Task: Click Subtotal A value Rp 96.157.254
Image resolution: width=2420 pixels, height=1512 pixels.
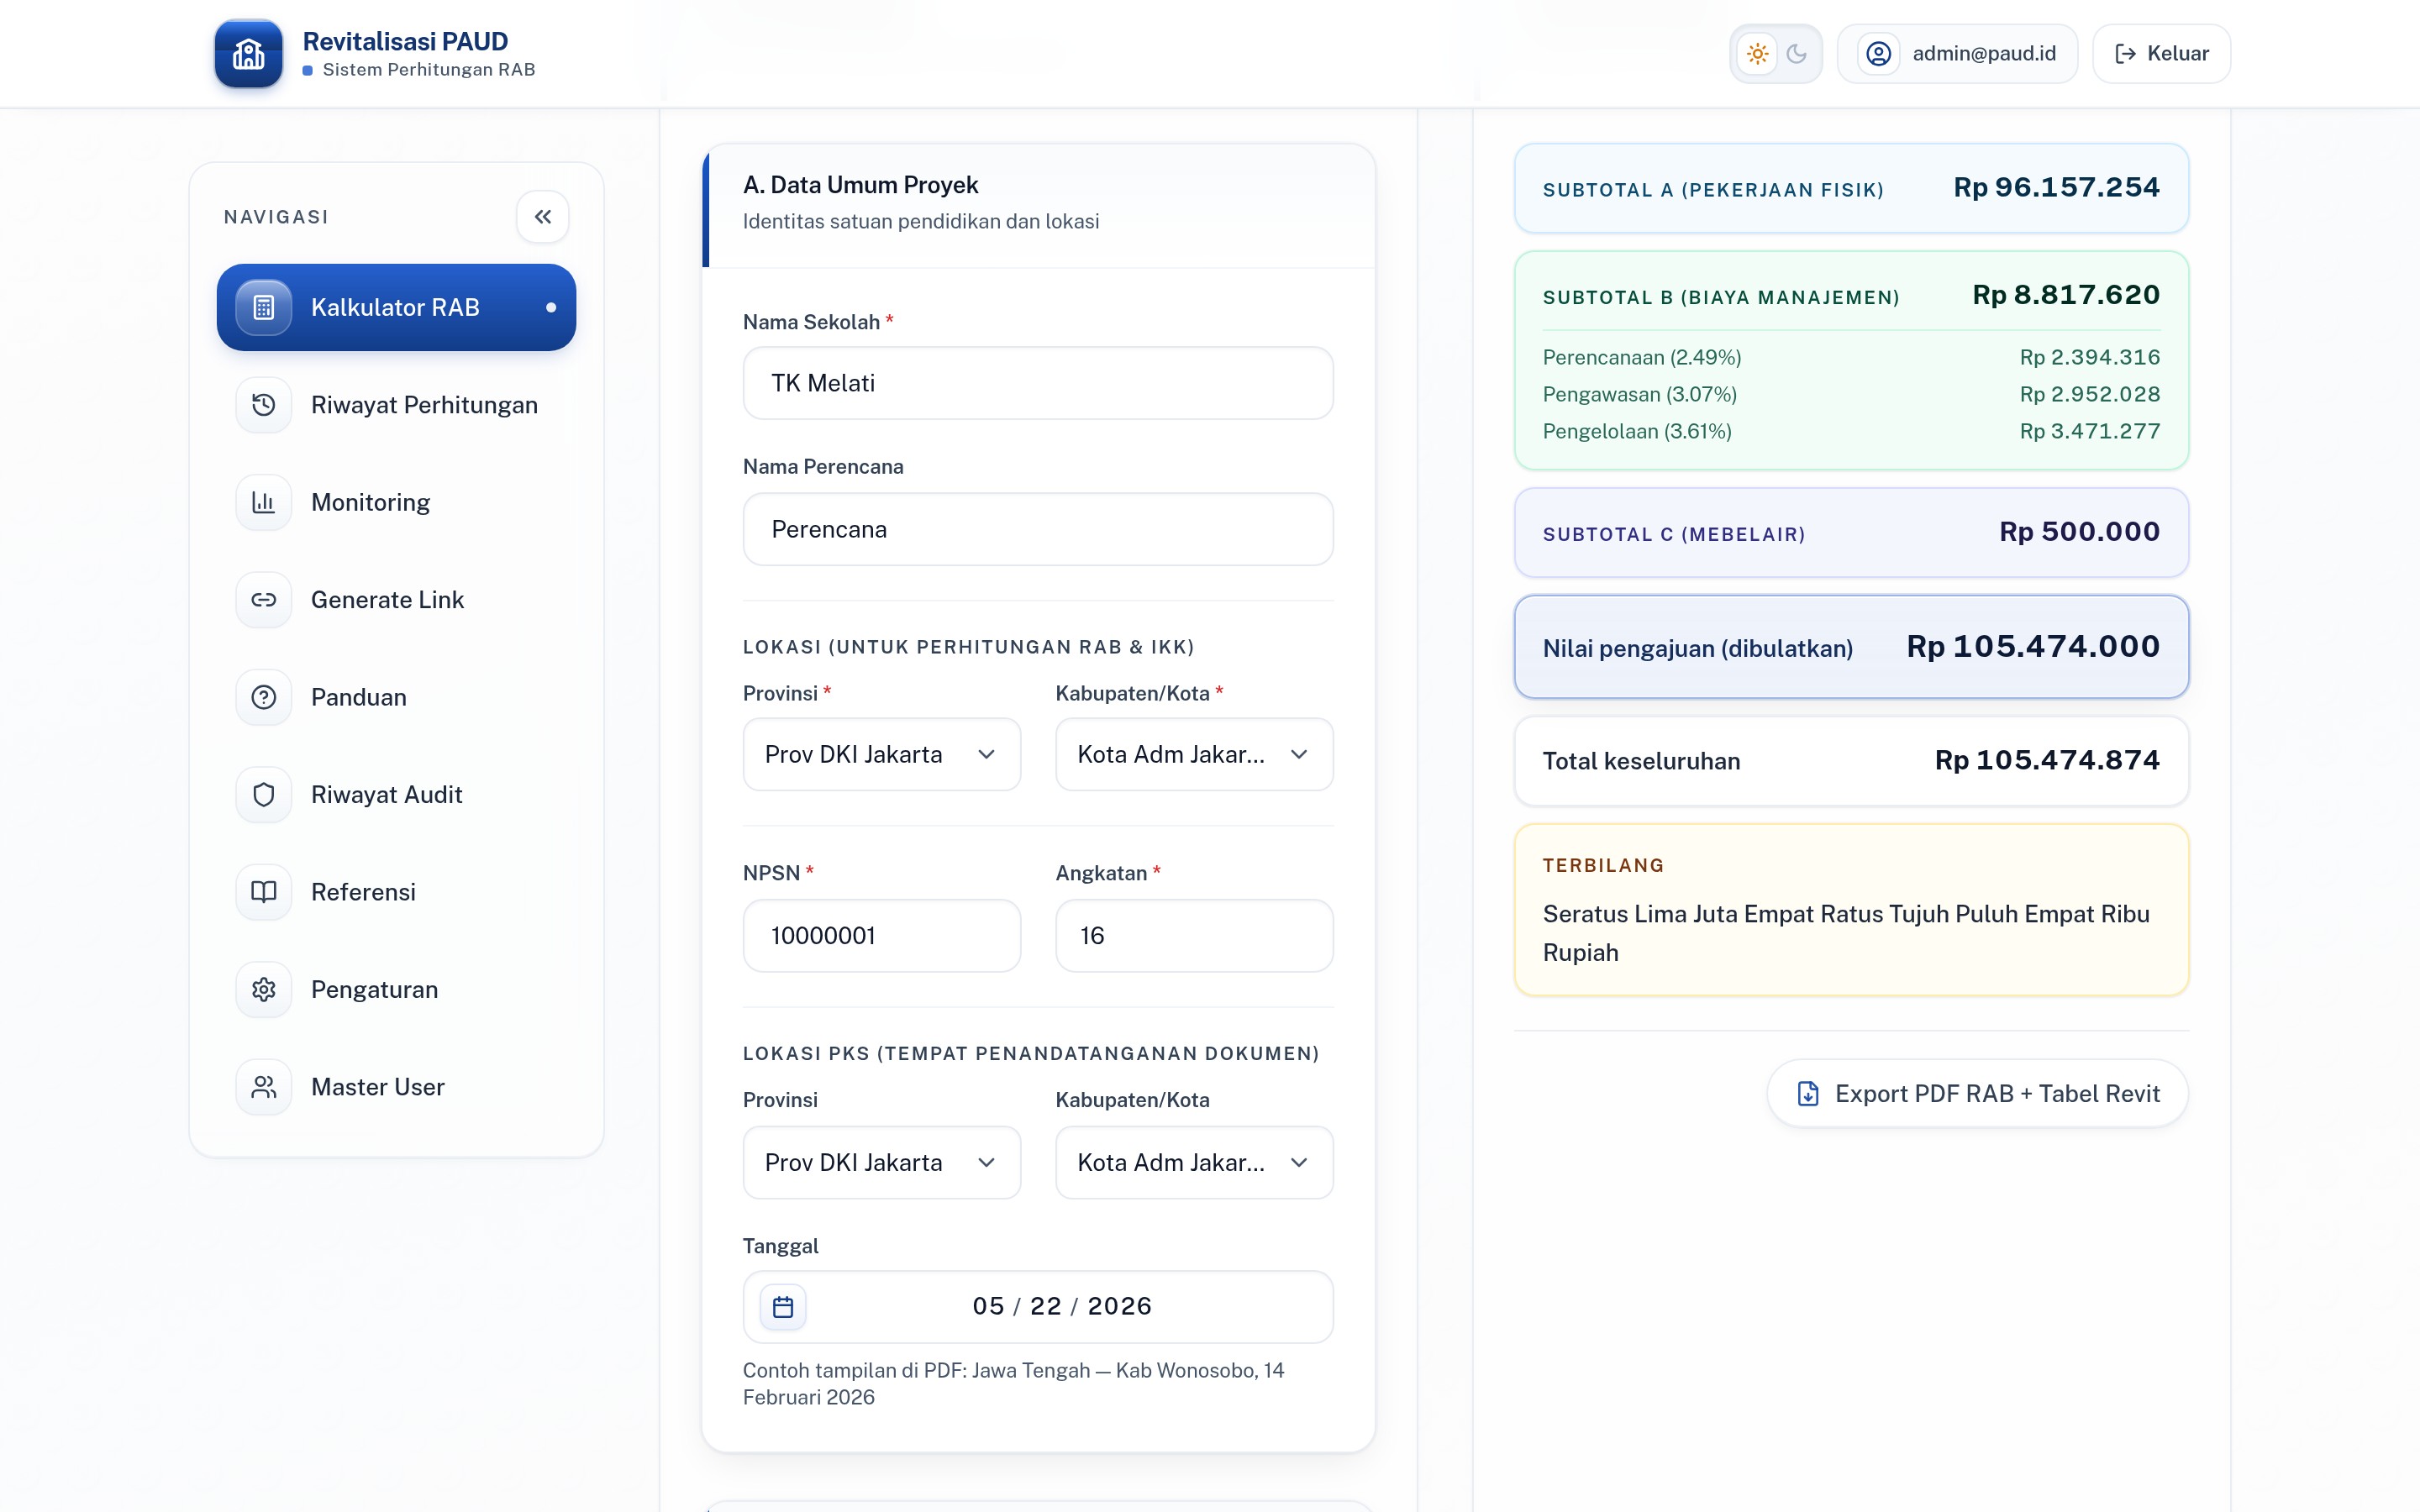Action: point(2056,187)
